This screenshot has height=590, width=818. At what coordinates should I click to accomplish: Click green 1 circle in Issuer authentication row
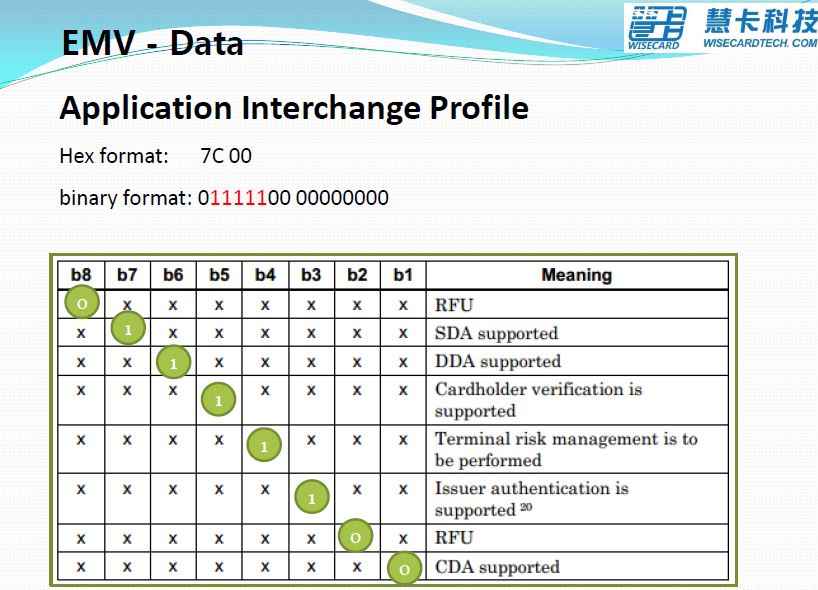[x=312, y=497]
